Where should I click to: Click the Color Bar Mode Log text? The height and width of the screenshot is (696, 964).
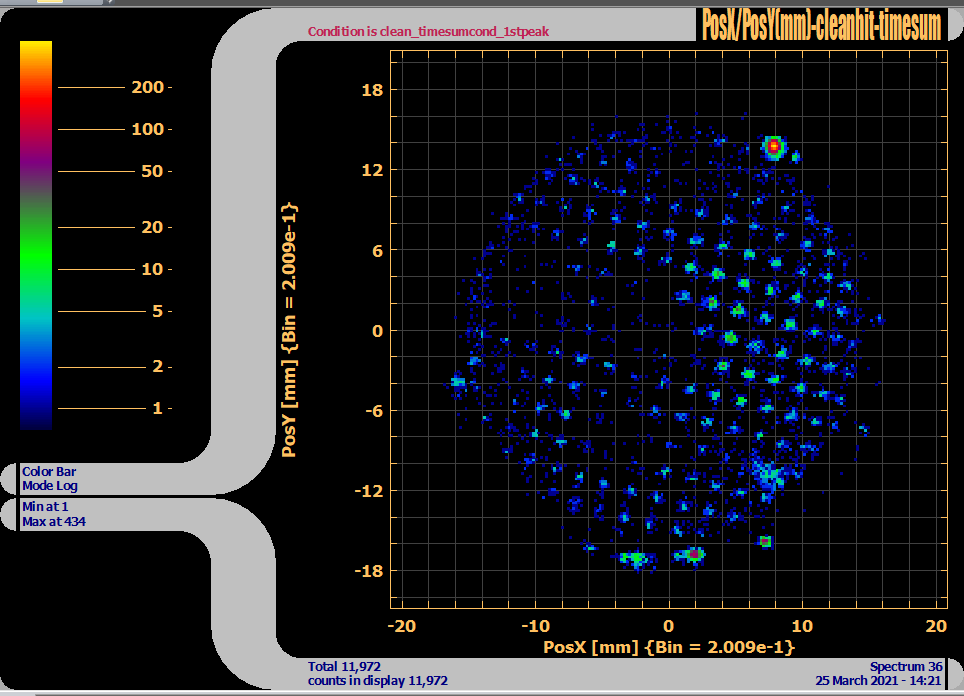click(50, 479)
